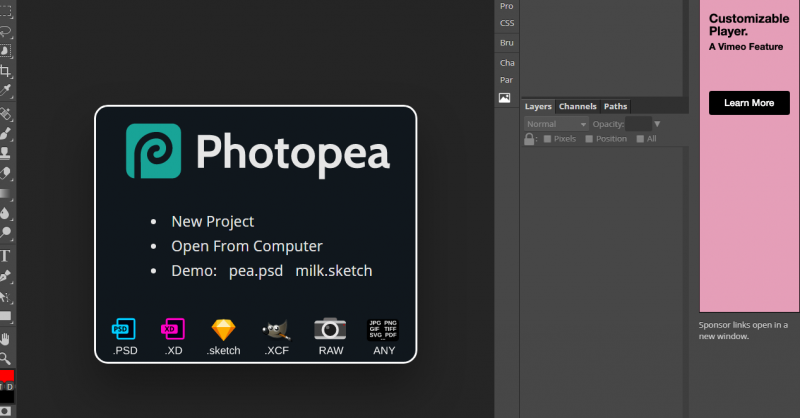The height and width of the screenshot is (418, 800).
Task: Click the Opacity value field
Action: [x=638, y=124]
